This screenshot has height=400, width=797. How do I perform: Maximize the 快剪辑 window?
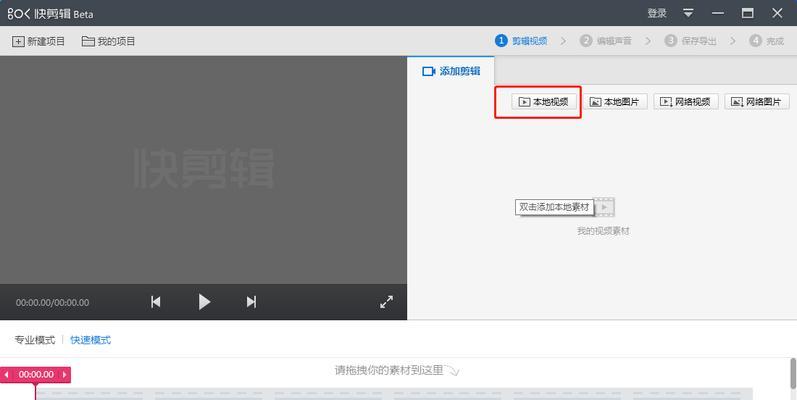748,13
